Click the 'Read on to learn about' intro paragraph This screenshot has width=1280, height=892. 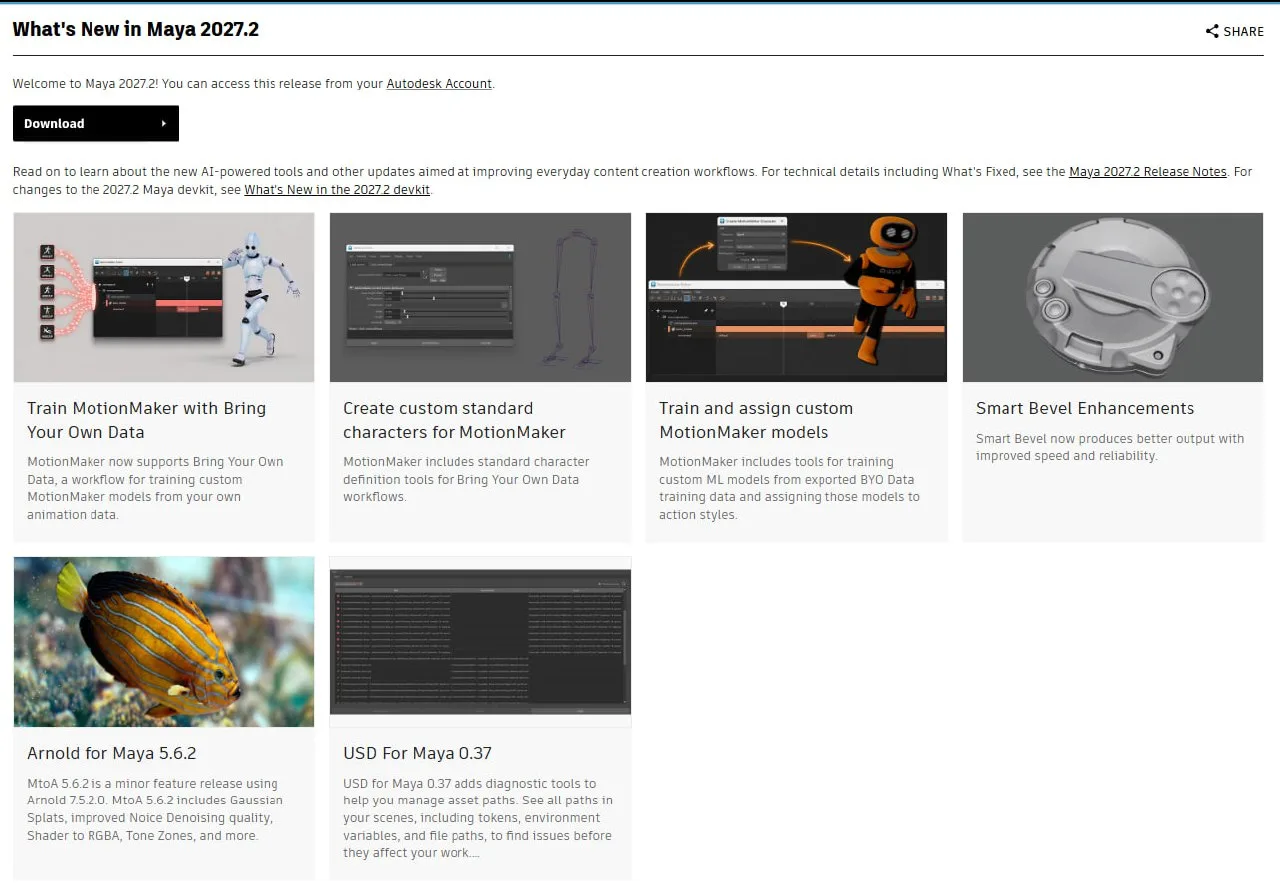point(632,181)
